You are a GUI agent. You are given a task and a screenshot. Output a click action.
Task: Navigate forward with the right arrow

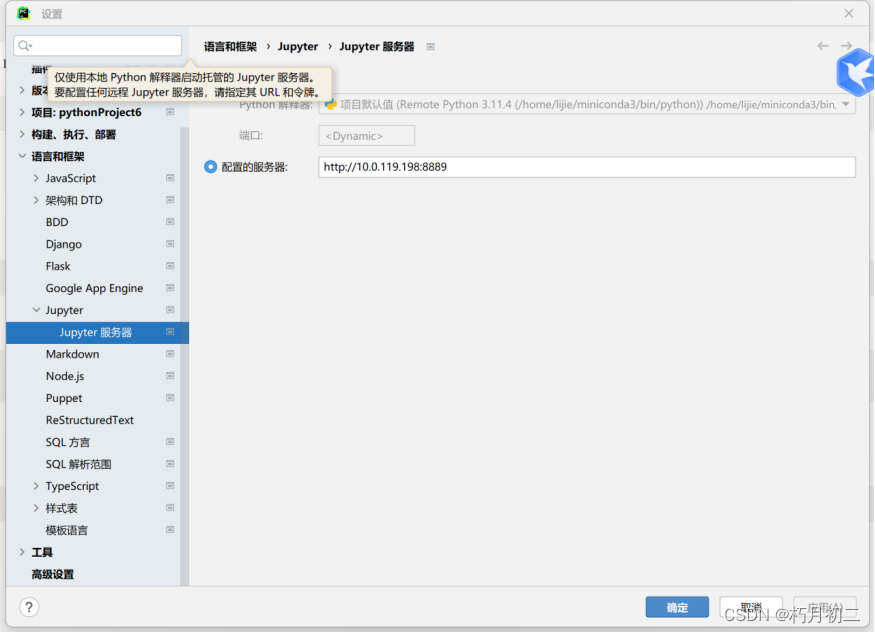point(847,46)
